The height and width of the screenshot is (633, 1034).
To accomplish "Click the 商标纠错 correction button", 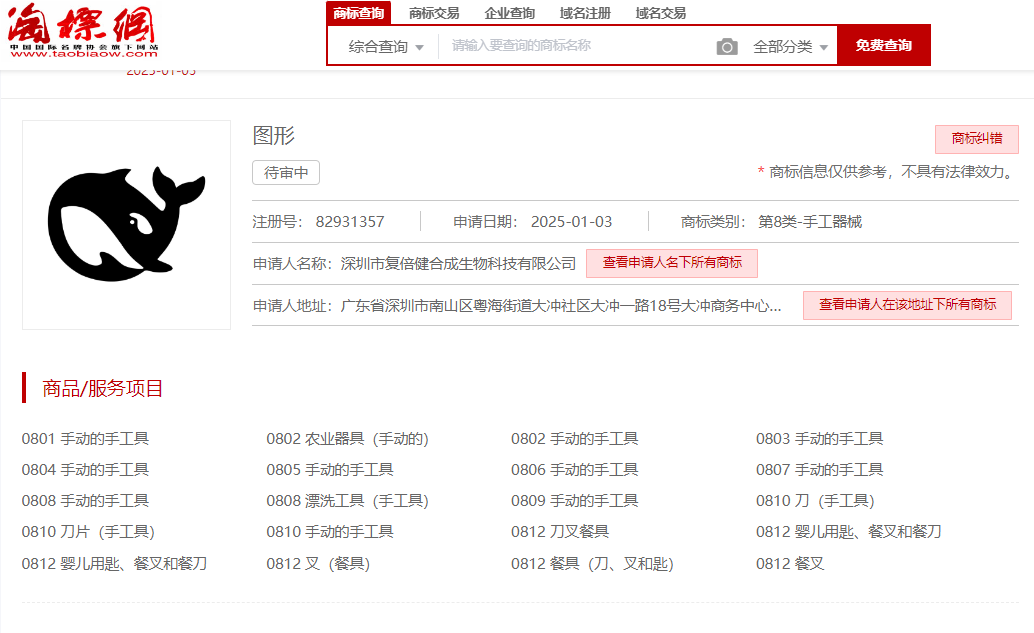I will [976, 139].
